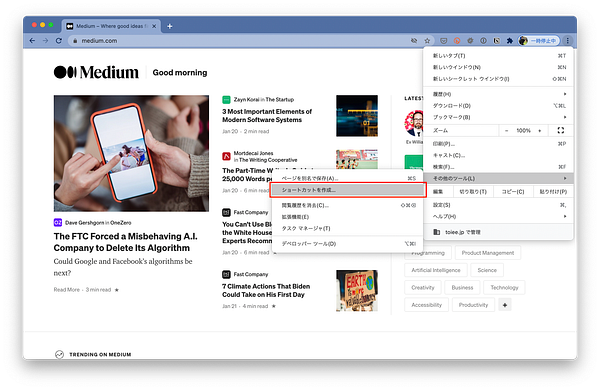The height and width of the screenshot is (390, 600).
Task: Select 印刷(P)... menu entry
Action: tap(499, 144)
